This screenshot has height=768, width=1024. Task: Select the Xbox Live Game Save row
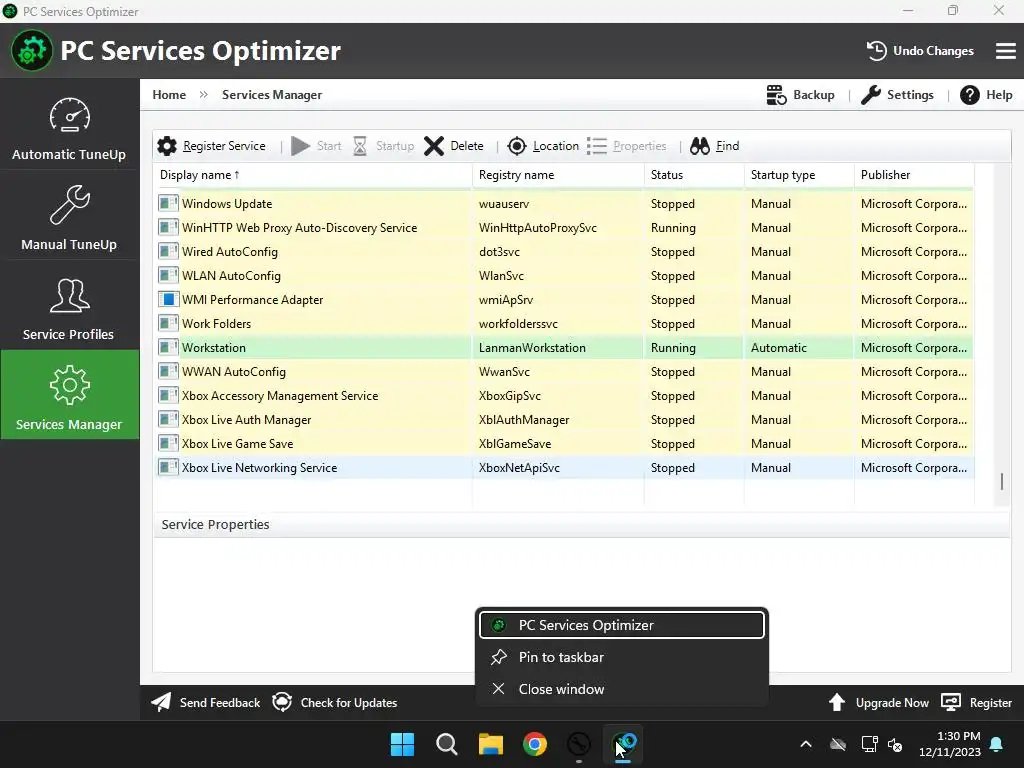pyautogui.click(x=565, y=444)
